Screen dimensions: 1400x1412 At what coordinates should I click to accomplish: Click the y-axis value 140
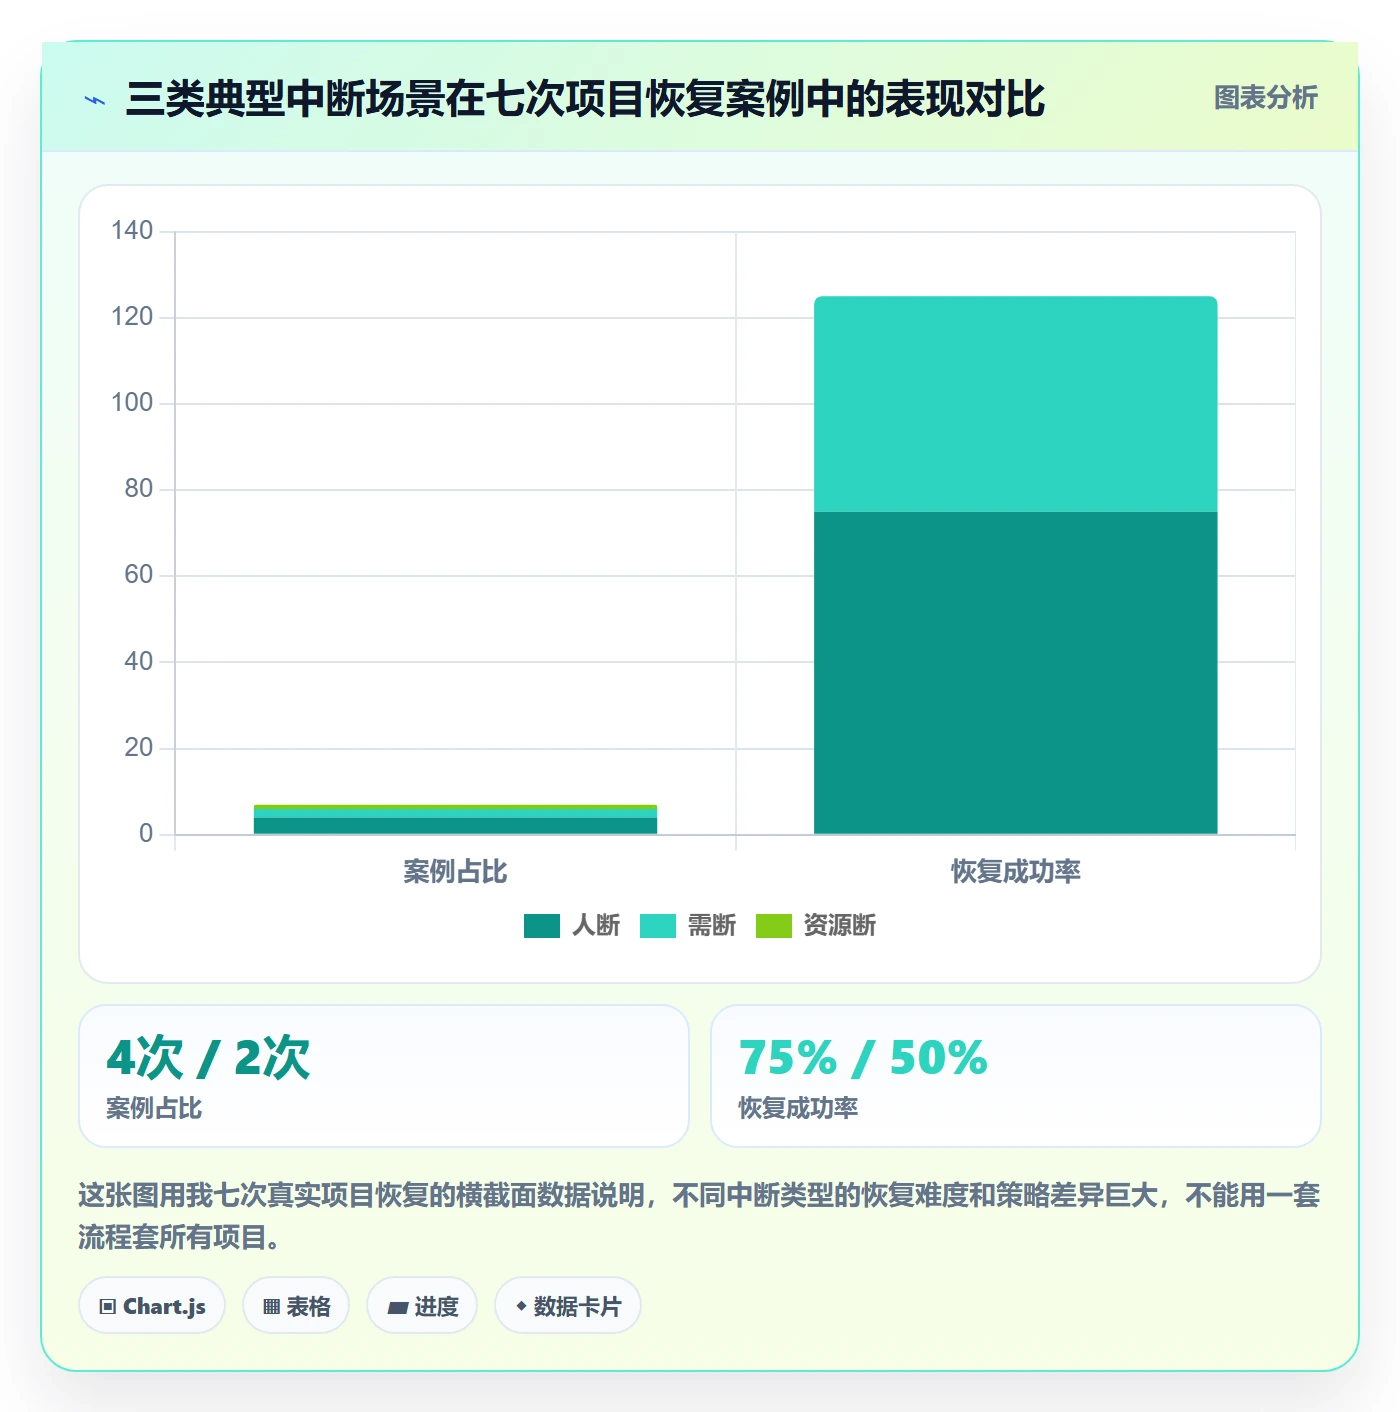pyautogui.click(x=132, y=231)
